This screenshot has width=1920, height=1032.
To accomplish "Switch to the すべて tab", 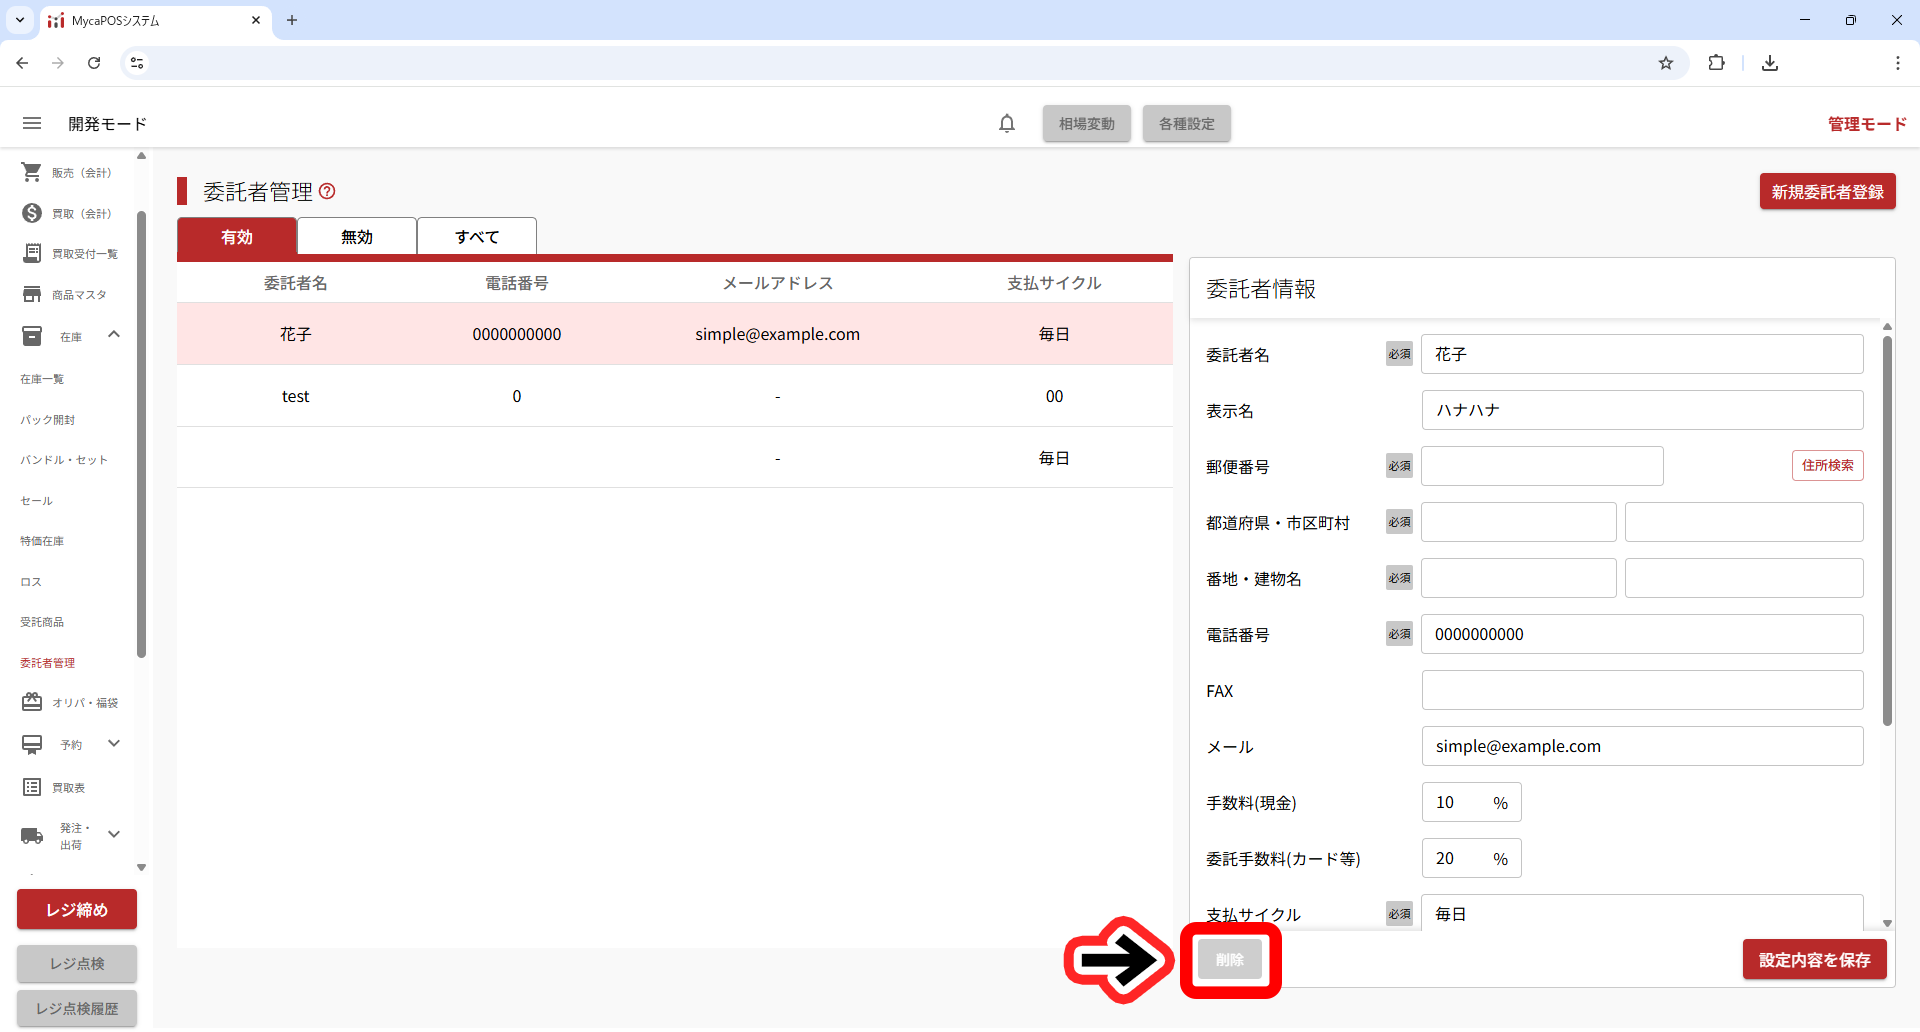I will coord(477,237).
